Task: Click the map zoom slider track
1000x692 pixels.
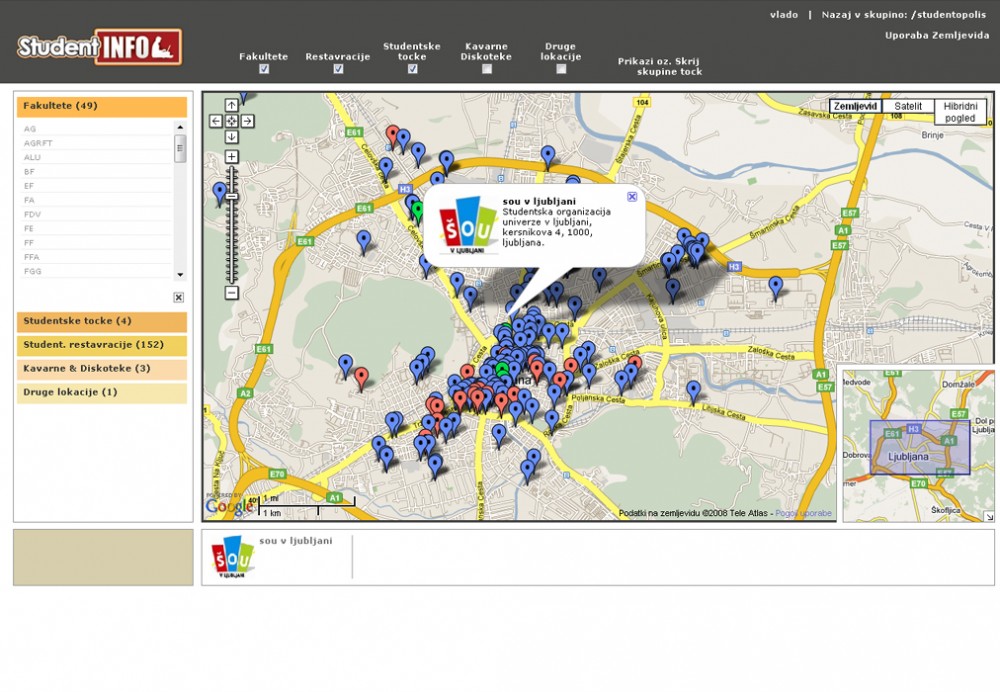Action: tap(231, 240)
